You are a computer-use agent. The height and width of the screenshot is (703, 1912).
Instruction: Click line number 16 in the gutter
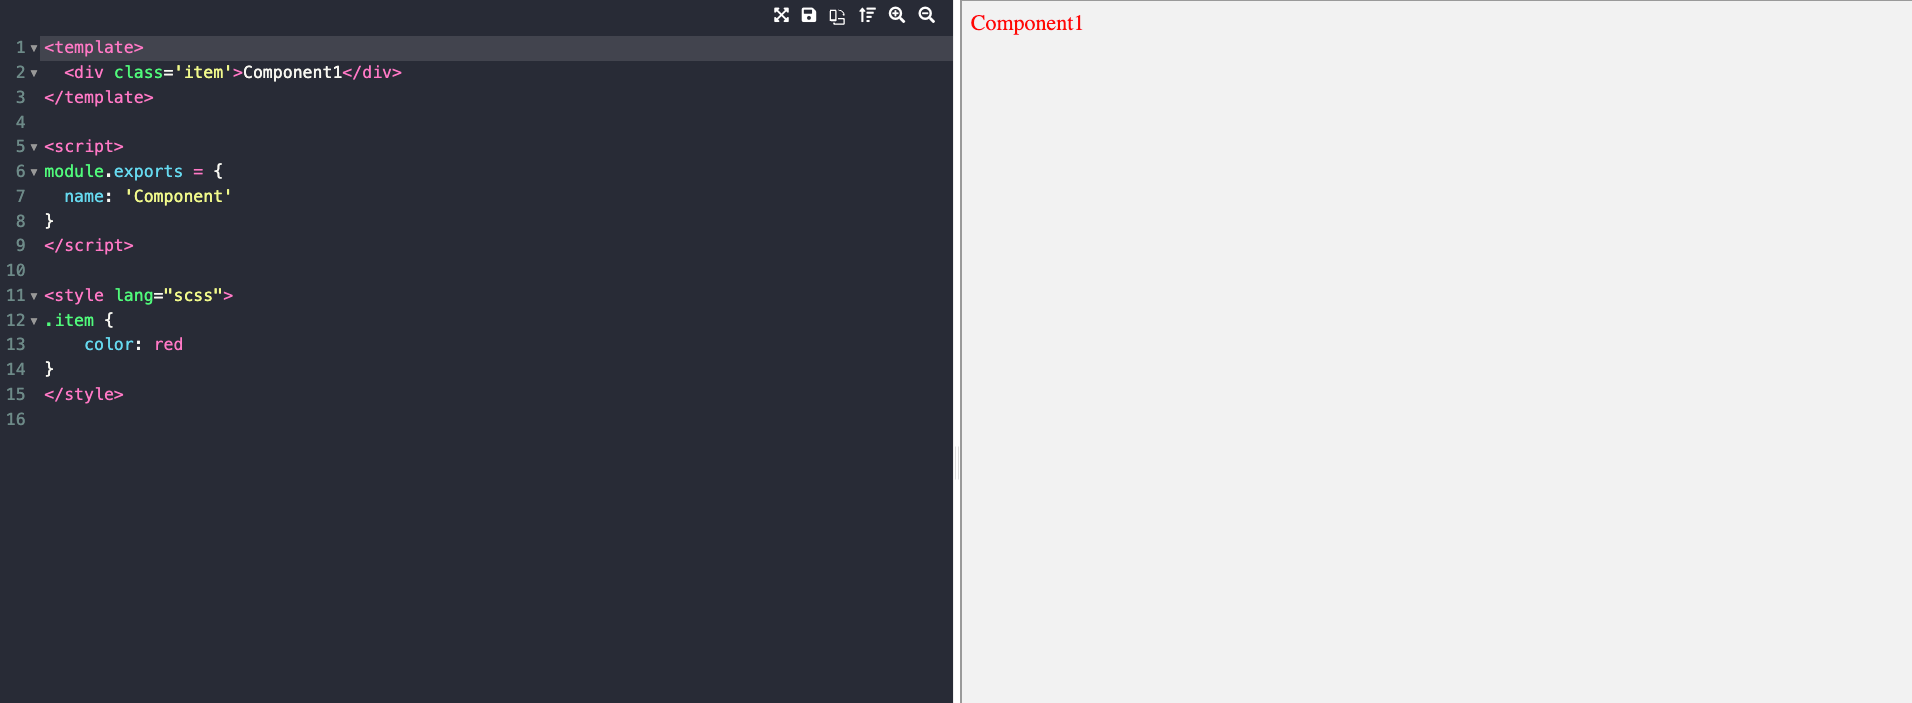(x=16, y=419)
